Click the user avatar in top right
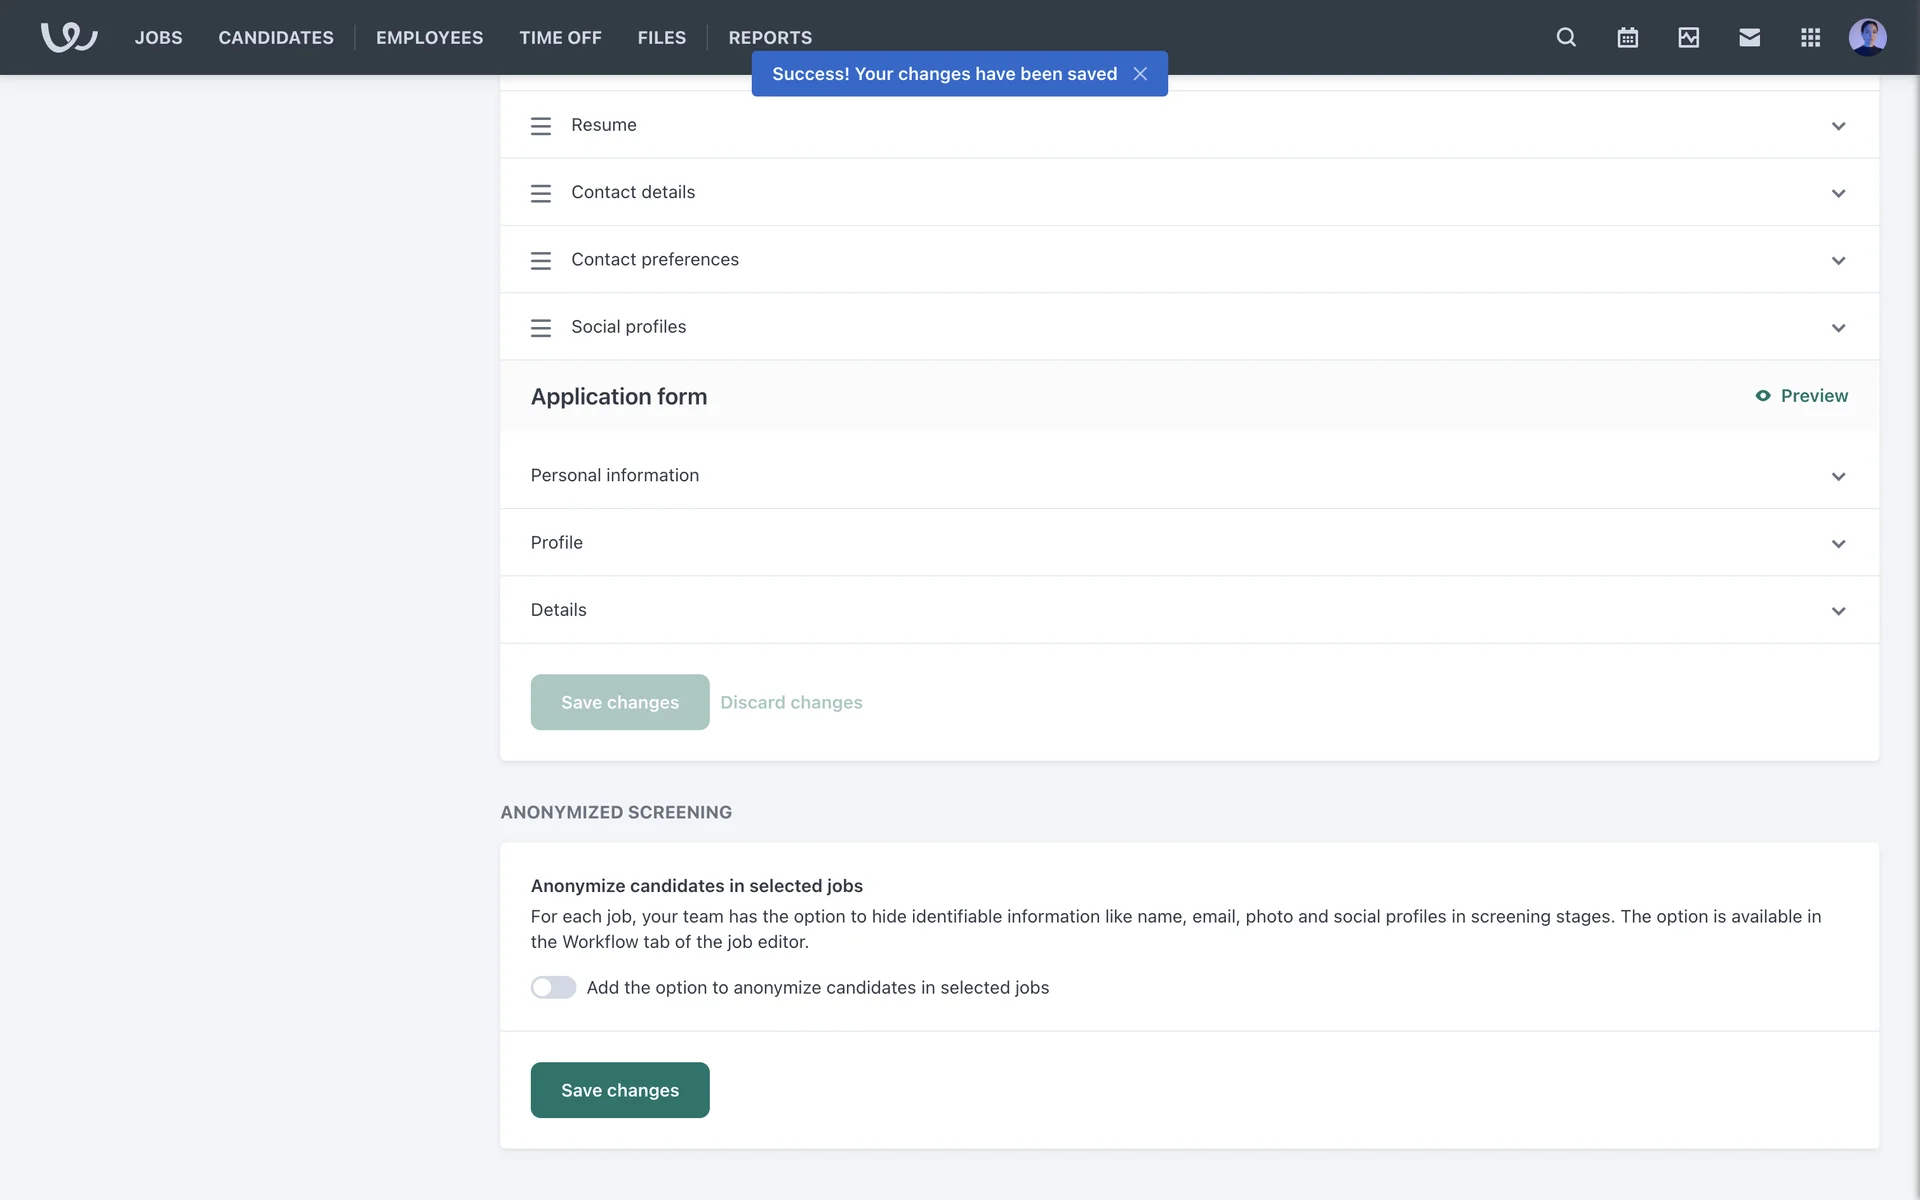This screenshot has height=1200, width=1920. [x=1867, y=37]
